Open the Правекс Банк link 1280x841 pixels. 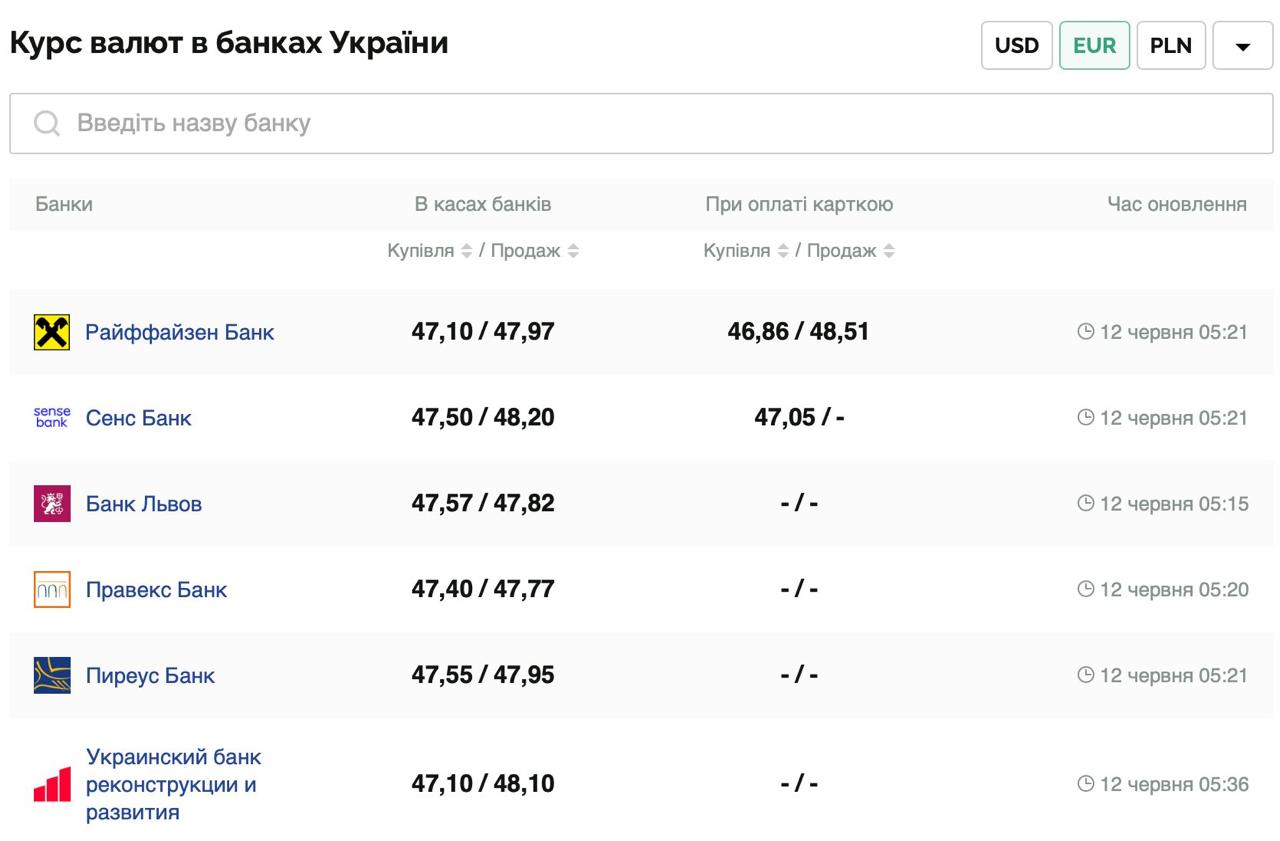[156, 590]
